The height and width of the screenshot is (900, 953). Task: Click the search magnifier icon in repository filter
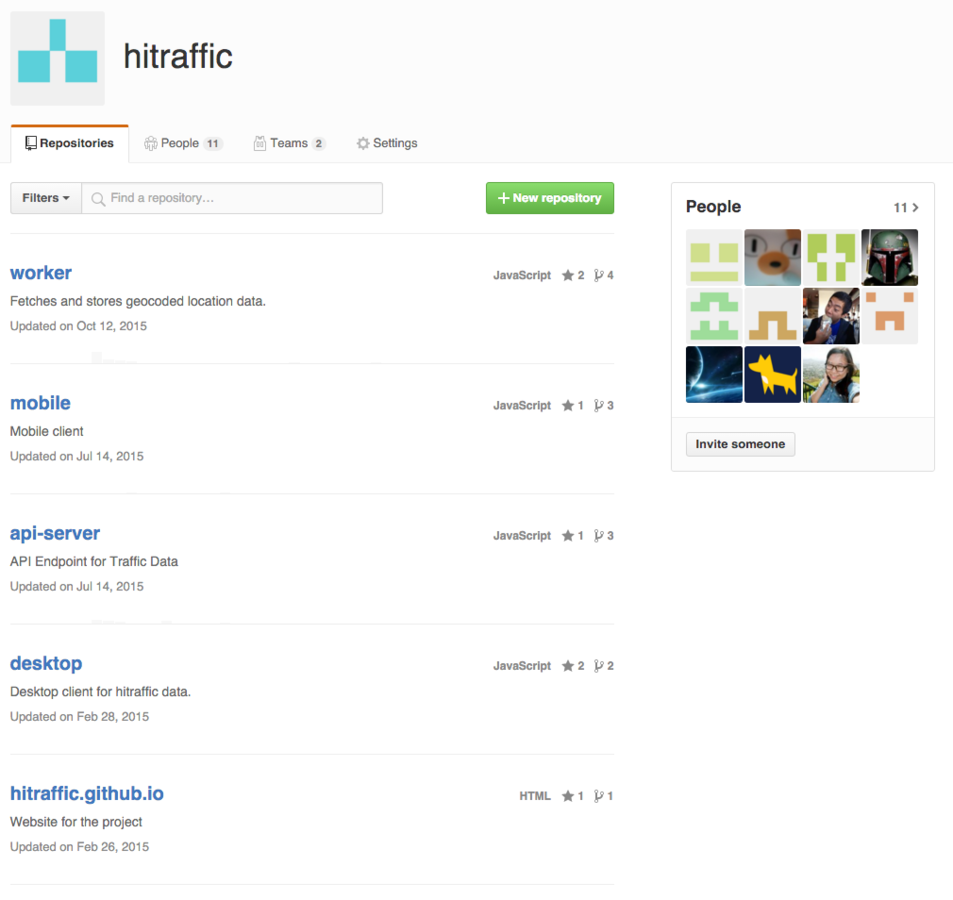coord(97,199)
